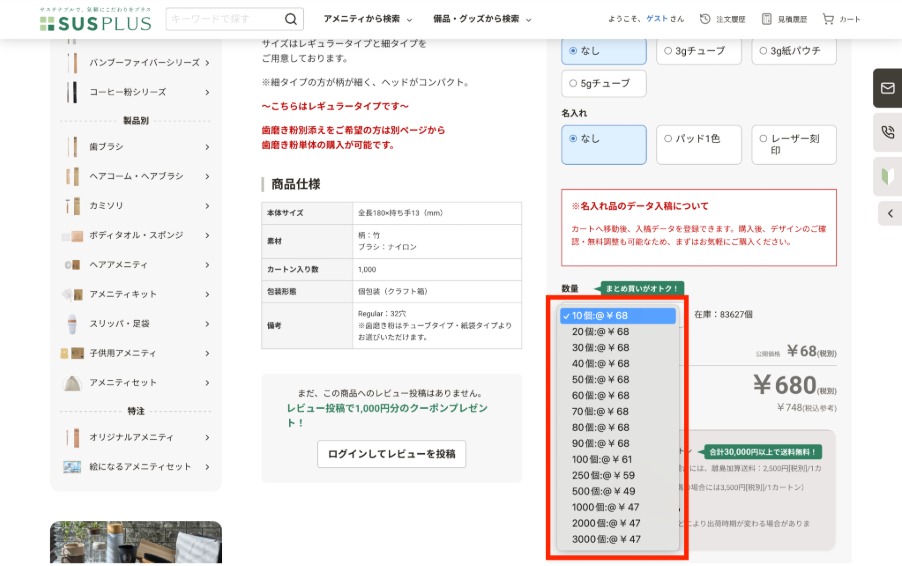The height and width of the screenshot is (566, 902).
Task: Click ログインしてレビューを投稿 button
Action: [x=391, y=454]
